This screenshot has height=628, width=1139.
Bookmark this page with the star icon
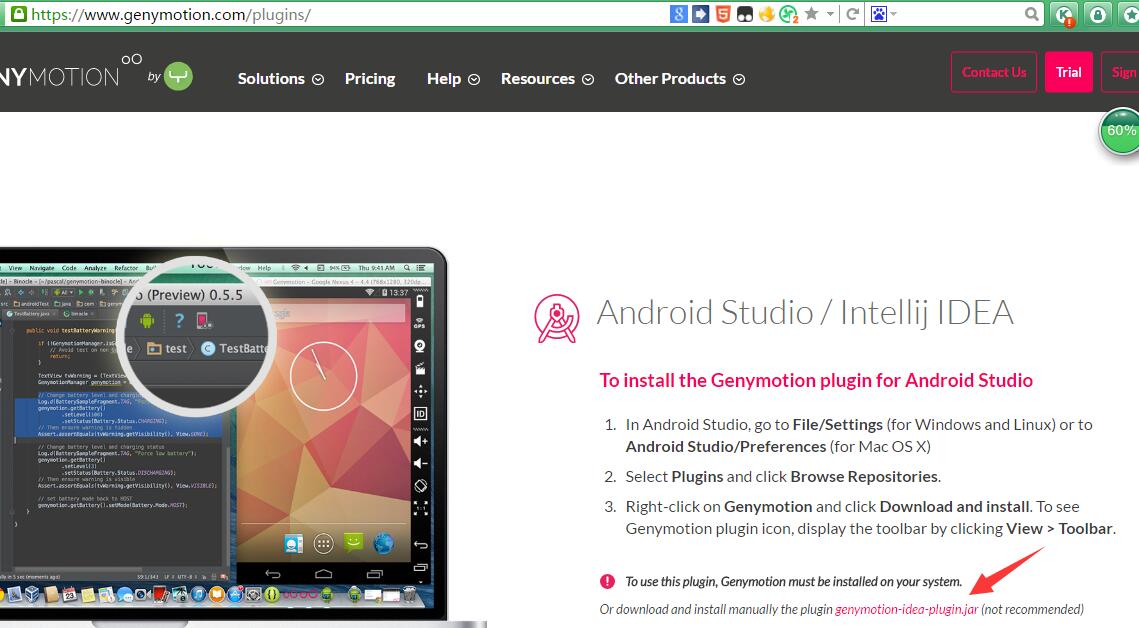pyautogui.click(x=812, y=14)
